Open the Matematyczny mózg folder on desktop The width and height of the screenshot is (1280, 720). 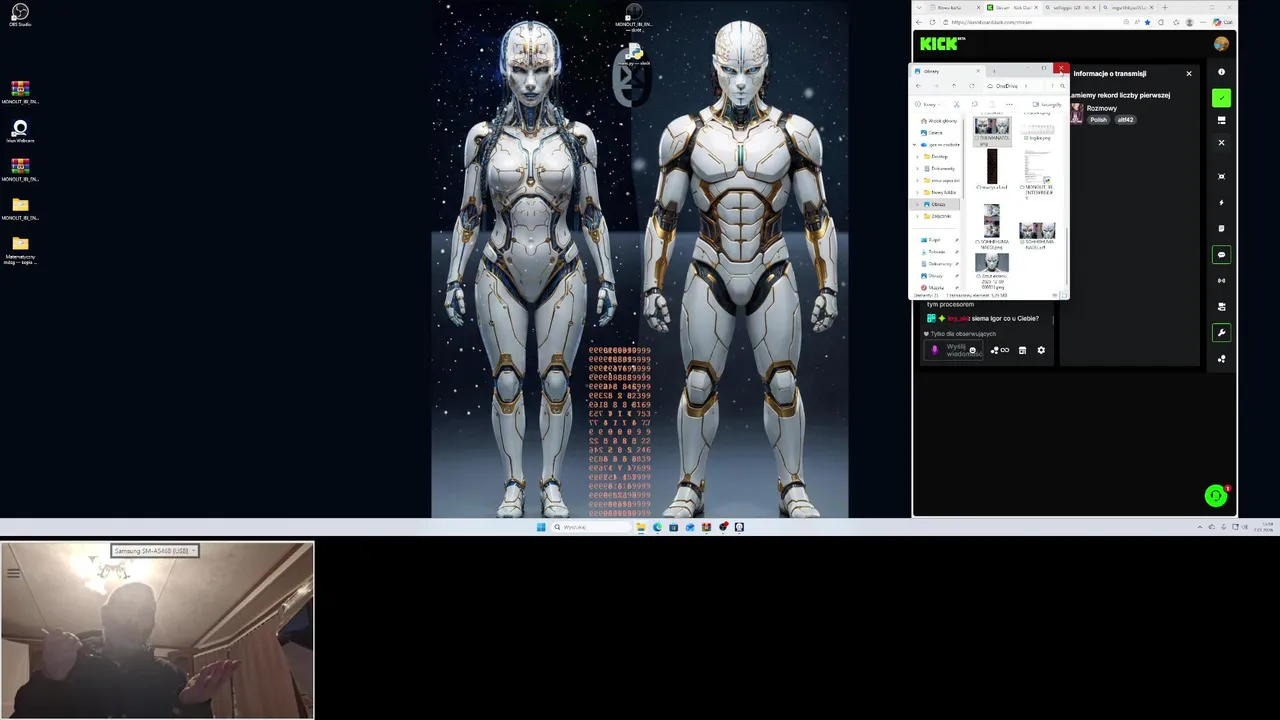click(20, 249)
